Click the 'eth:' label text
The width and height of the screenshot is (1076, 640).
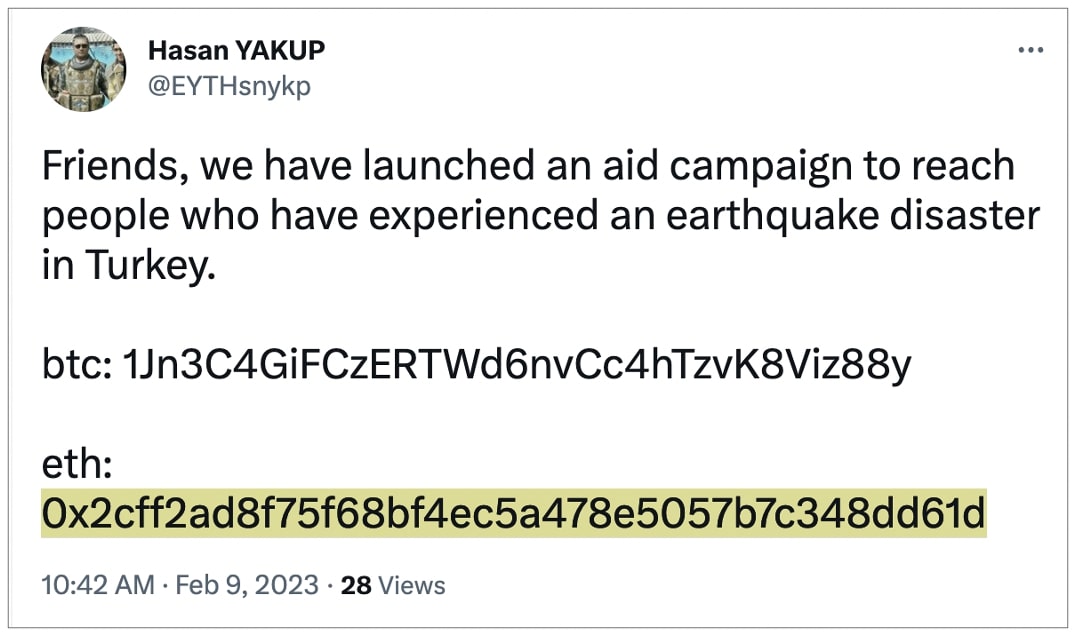pos(77,464)
